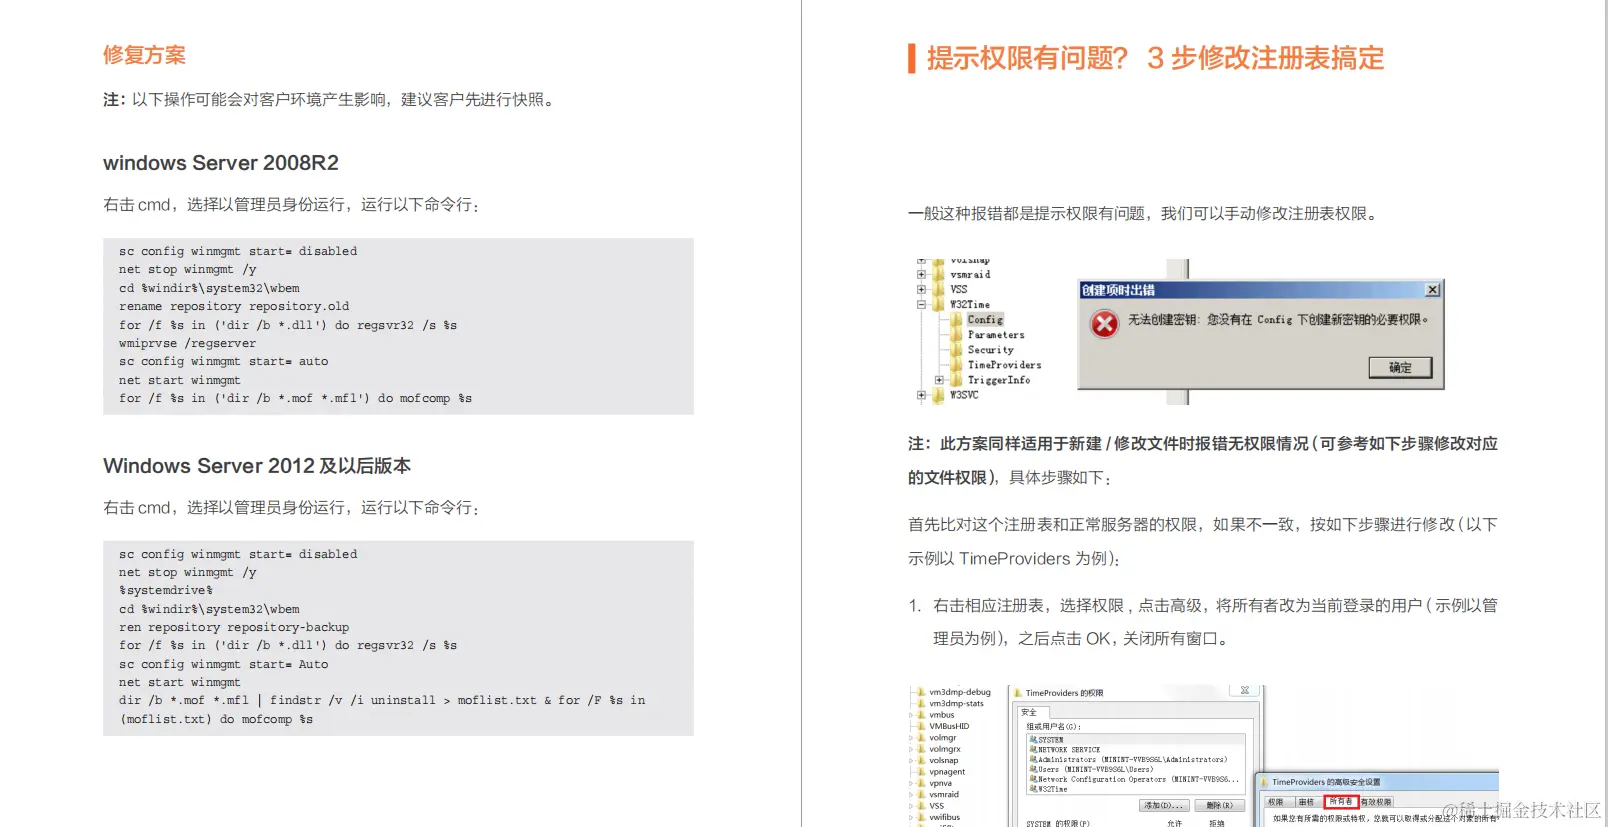Select the Administrators entry in the user list
1608x827 pixels.
(x=1137, y=759)
